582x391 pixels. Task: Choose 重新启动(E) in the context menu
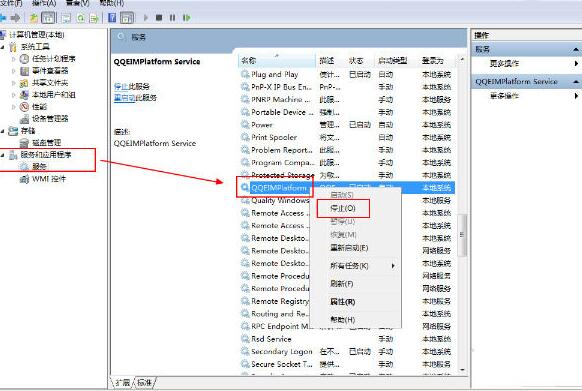349,248
